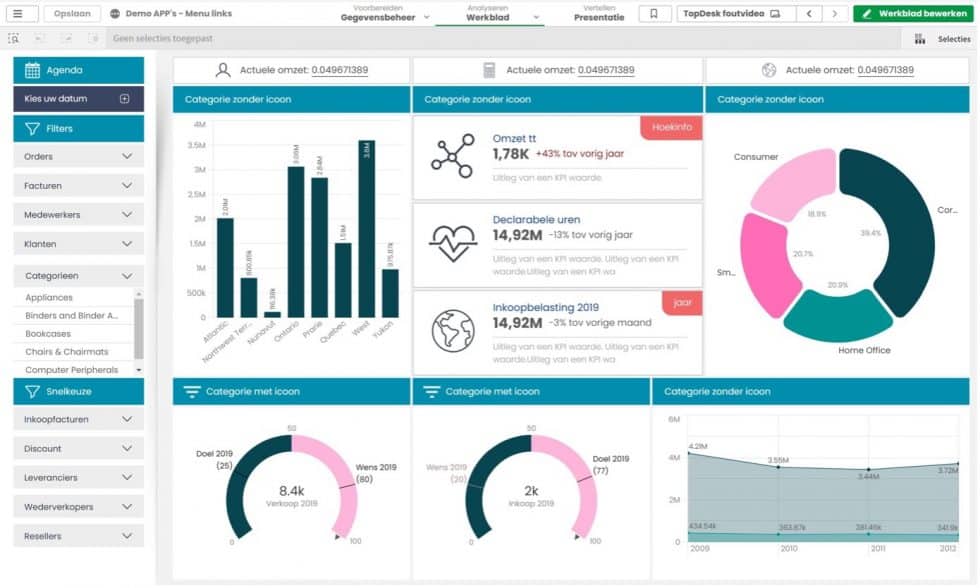Expand the Leveranciers quick-select dropdown
Screen dimensions: 980x588
[x=127, y=478]
